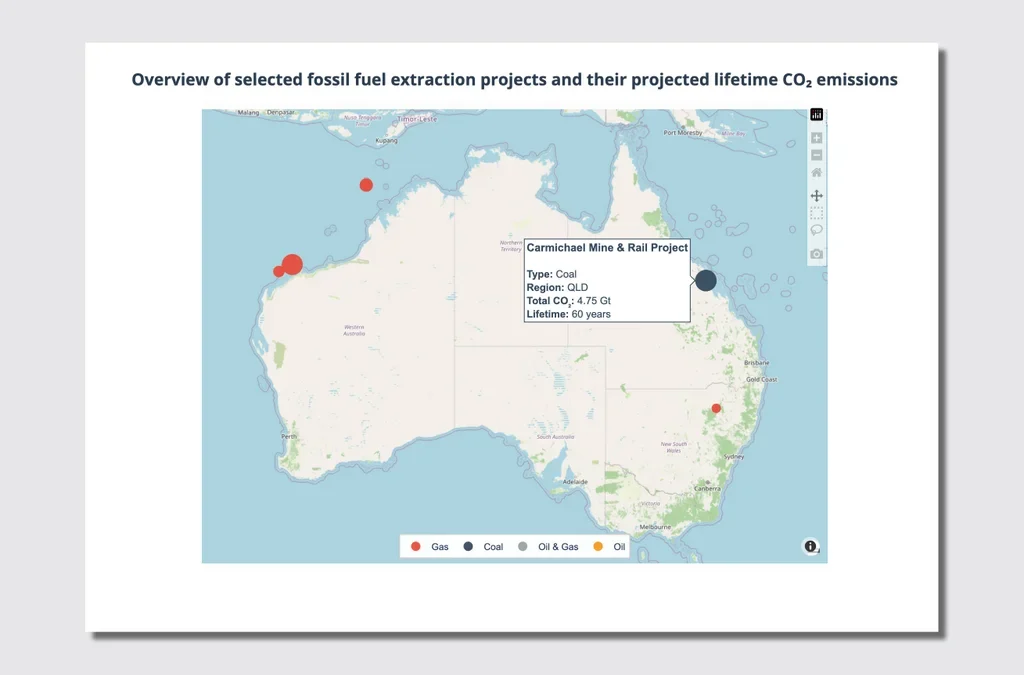Toggle the orange Oil legend entry

click(x=609, y=546)
